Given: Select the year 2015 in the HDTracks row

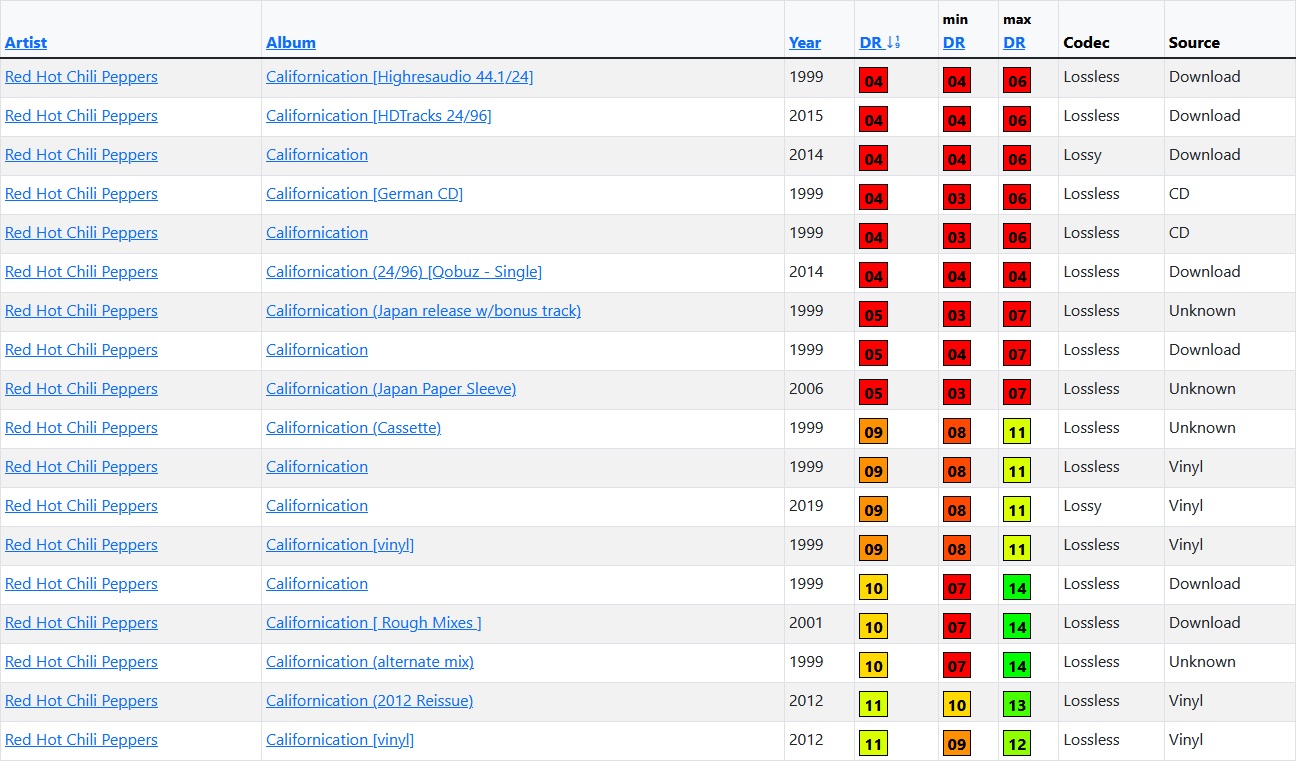Looking at the screenshot, I should pyautogui.click(x=806, y=116).
